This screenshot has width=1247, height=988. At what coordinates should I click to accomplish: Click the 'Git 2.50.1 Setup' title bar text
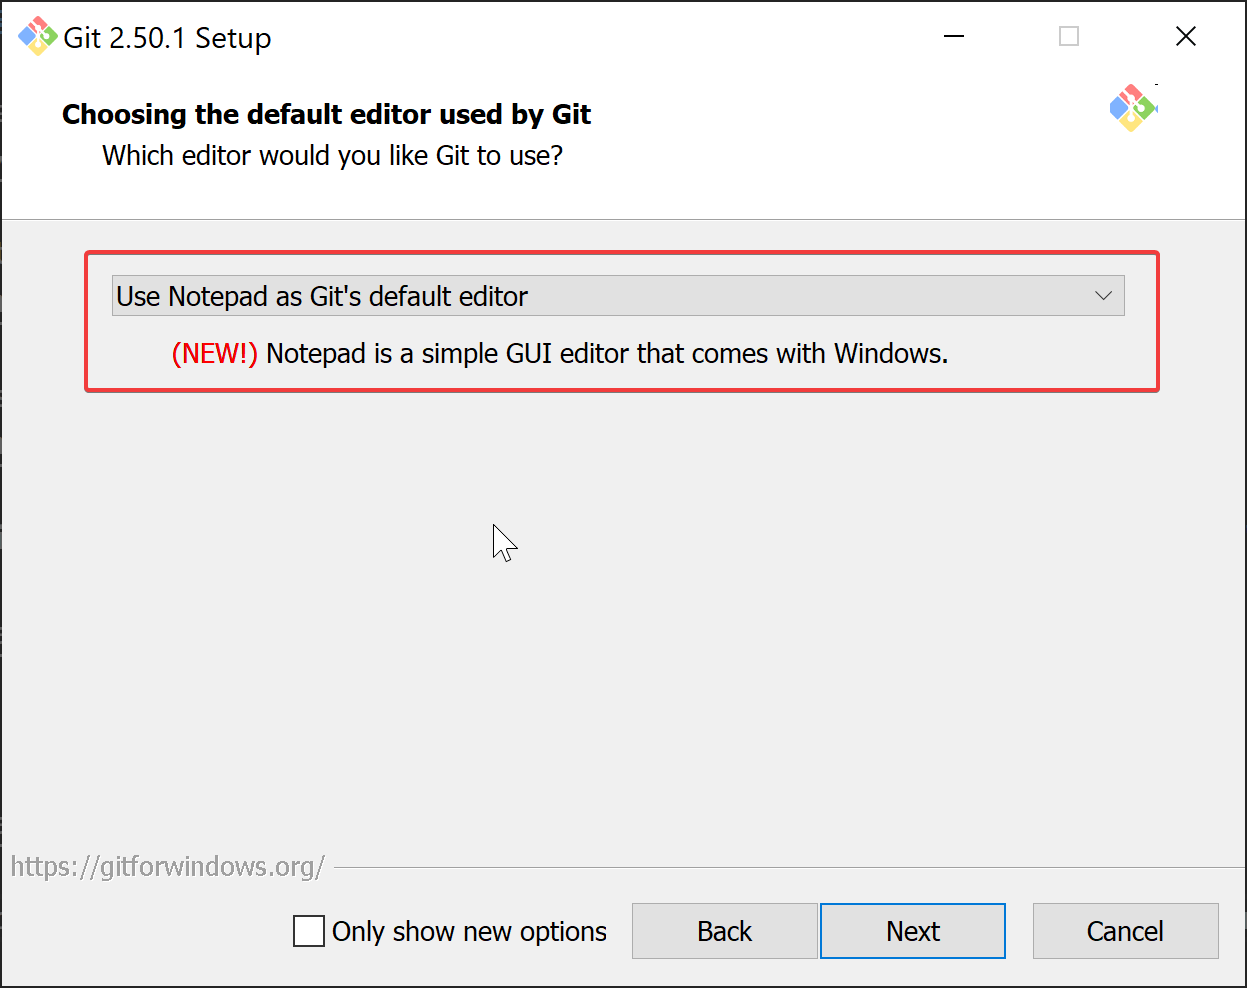pyautogui.click(x=167, y=38)
